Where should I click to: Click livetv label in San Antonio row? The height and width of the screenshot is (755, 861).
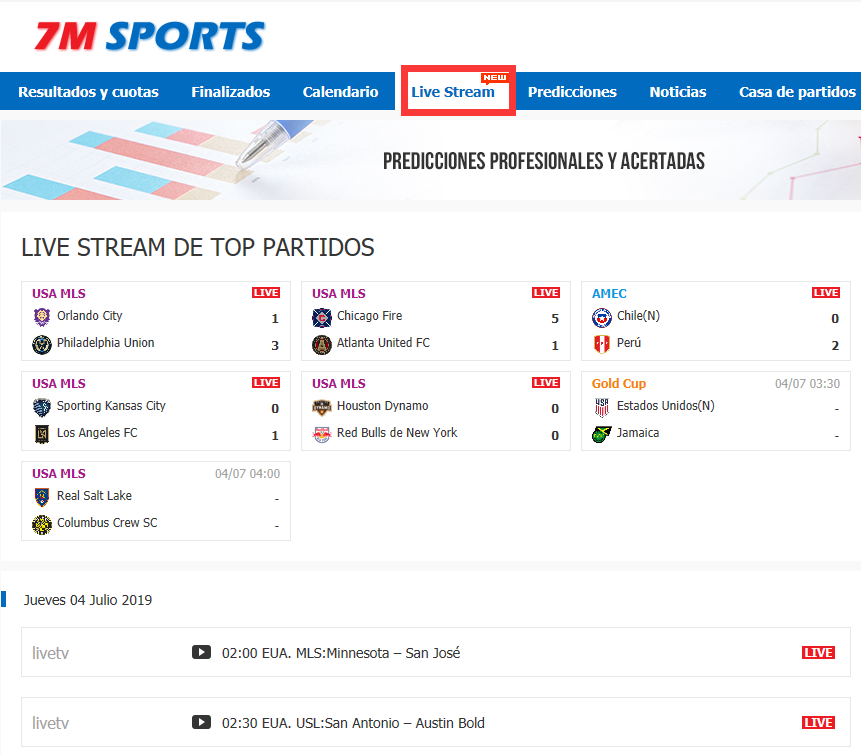coord(51,723)
